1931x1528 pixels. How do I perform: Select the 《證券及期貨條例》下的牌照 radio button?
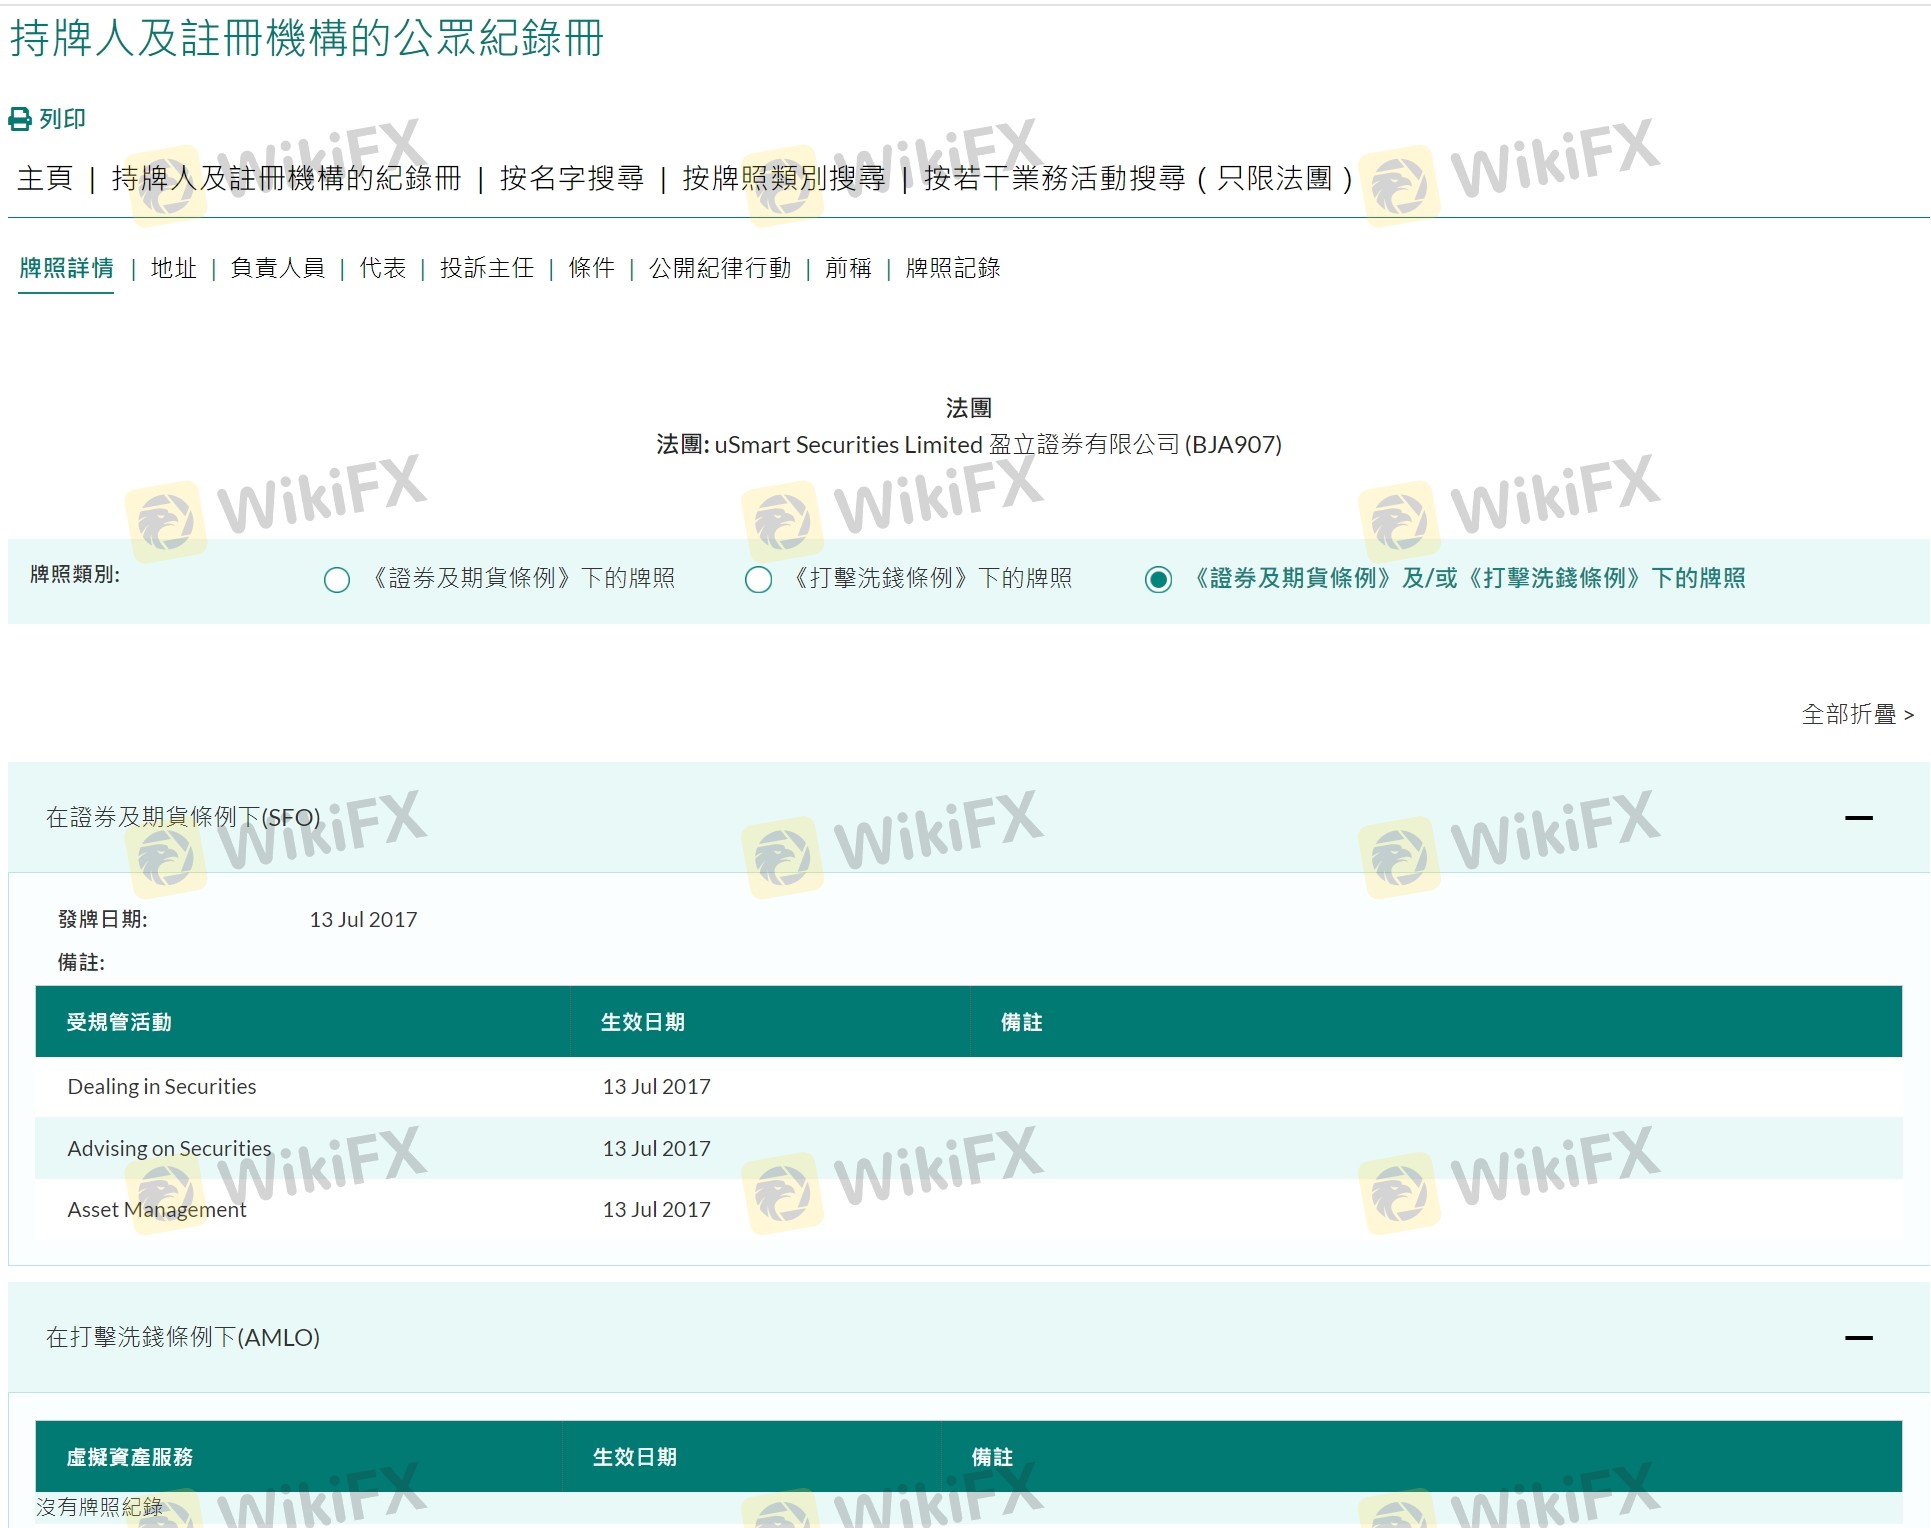click(337, 580)
